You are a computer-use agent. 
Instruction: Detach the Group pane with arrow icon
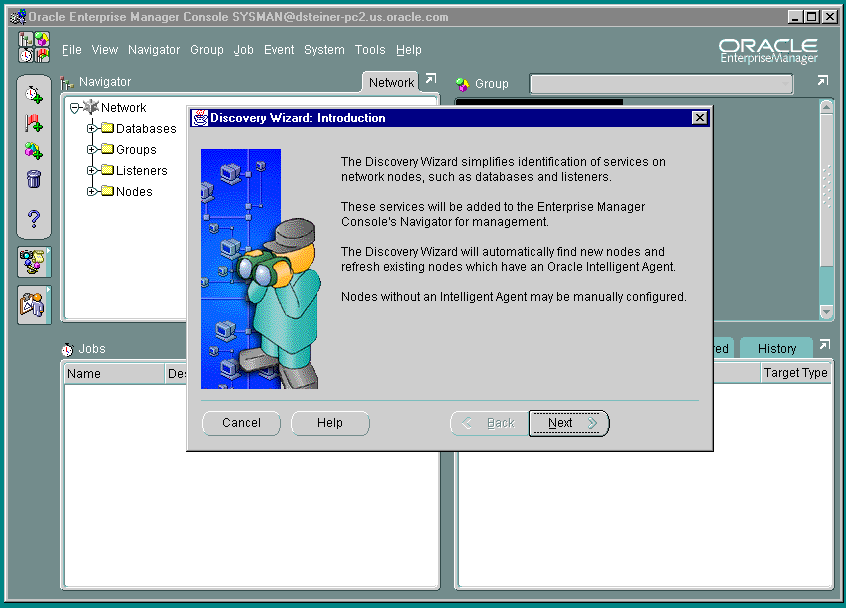coord(822,80)
